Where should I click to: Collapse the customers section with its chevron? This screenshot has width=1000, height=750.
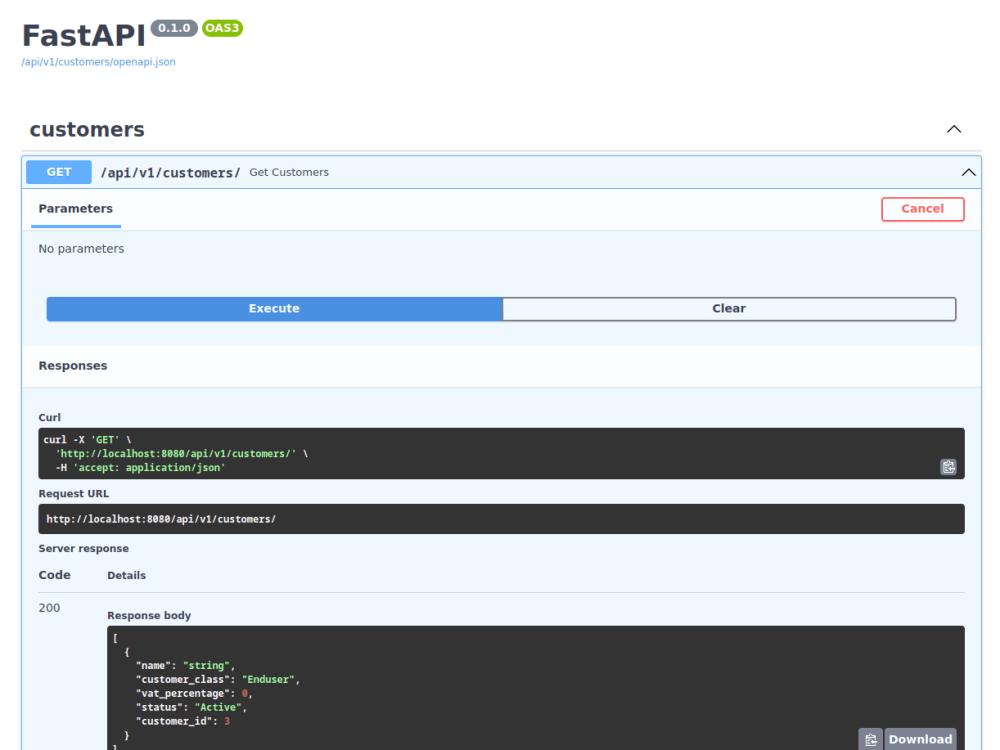pyautogui.click(x=953, y=129)
